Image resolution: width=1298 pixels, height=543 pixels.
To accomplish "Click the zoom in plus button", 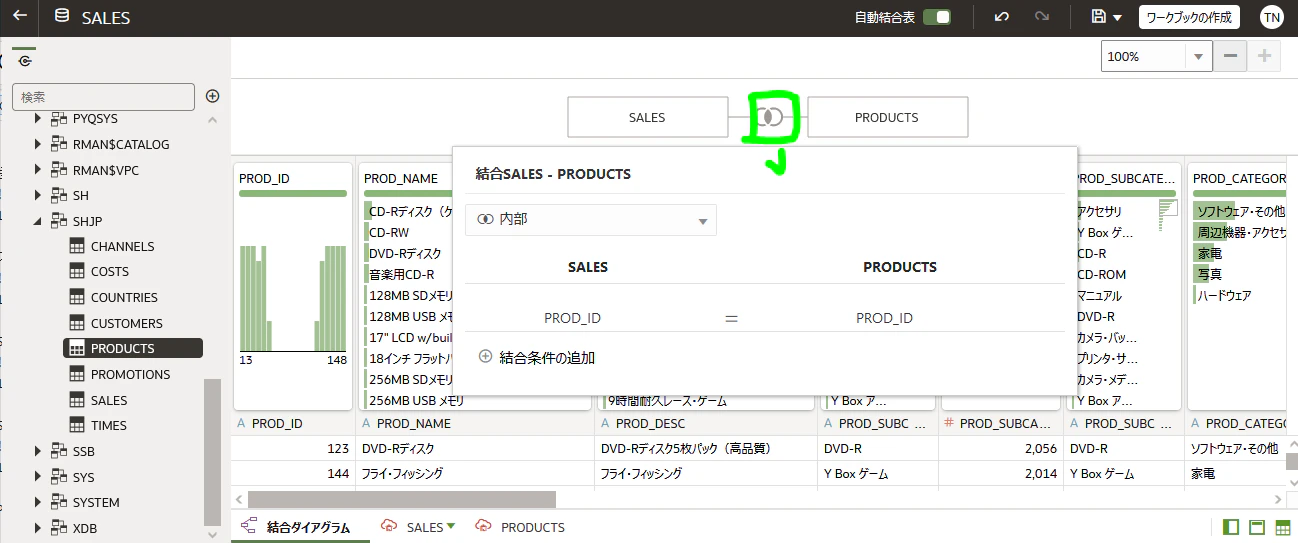I will [1265, 56].
